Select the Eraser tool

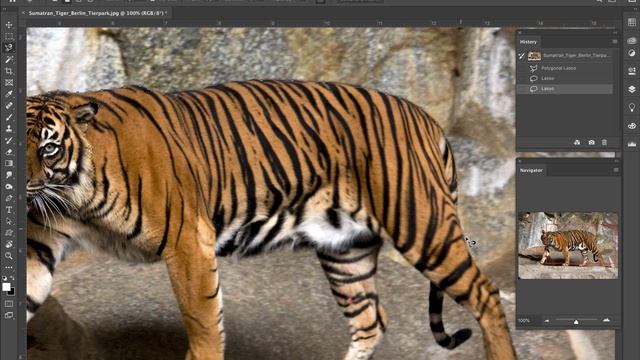[9, 151]
